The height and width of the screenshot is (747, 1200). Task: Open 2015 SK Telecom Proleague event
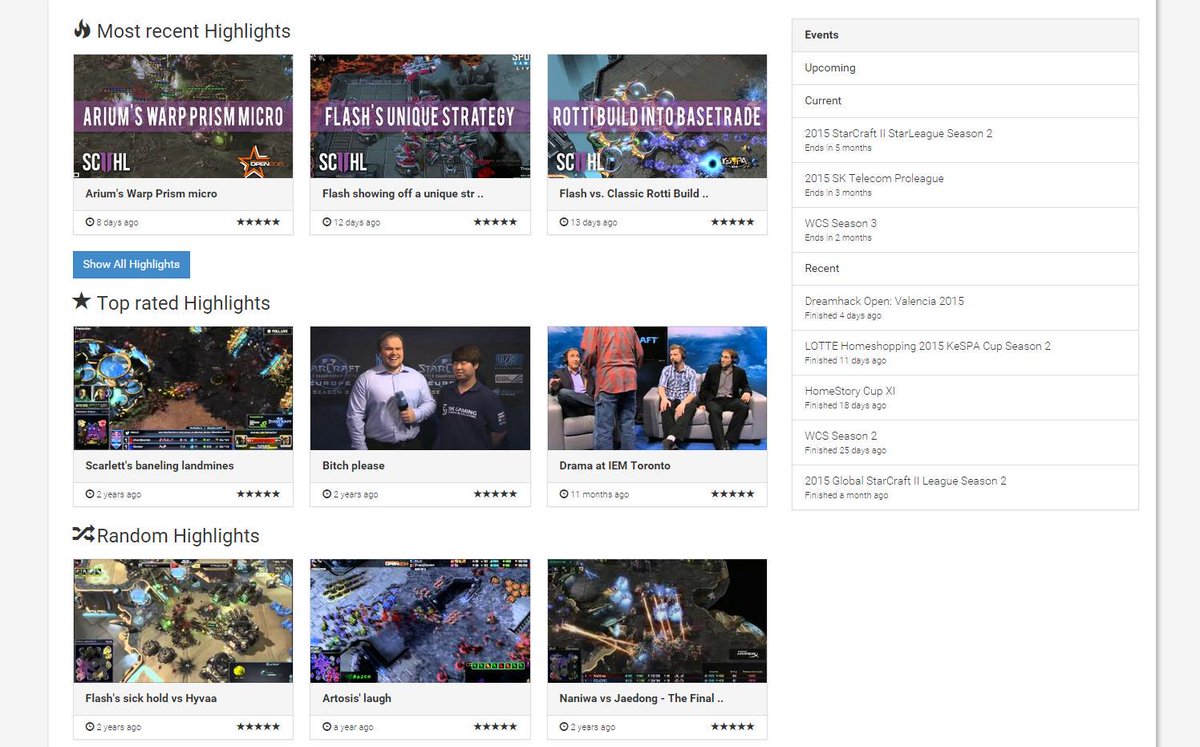pos(965,185)
